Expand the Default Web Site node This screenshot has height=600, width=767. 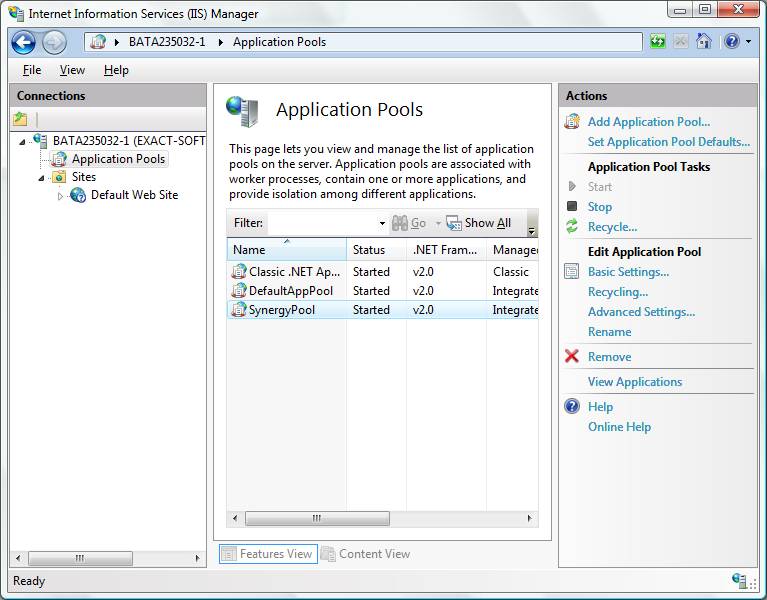coord(60,196)
